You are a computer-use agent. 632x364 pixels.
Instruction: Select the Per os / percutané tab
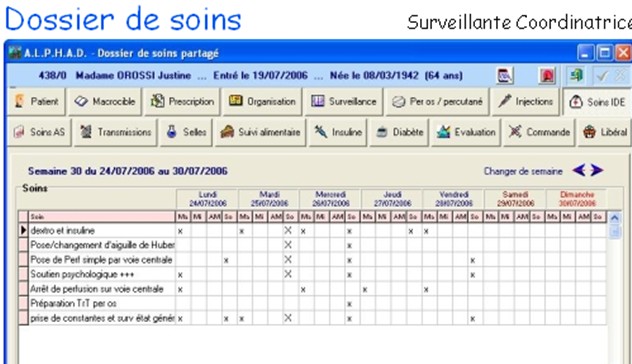pos(437,102)
